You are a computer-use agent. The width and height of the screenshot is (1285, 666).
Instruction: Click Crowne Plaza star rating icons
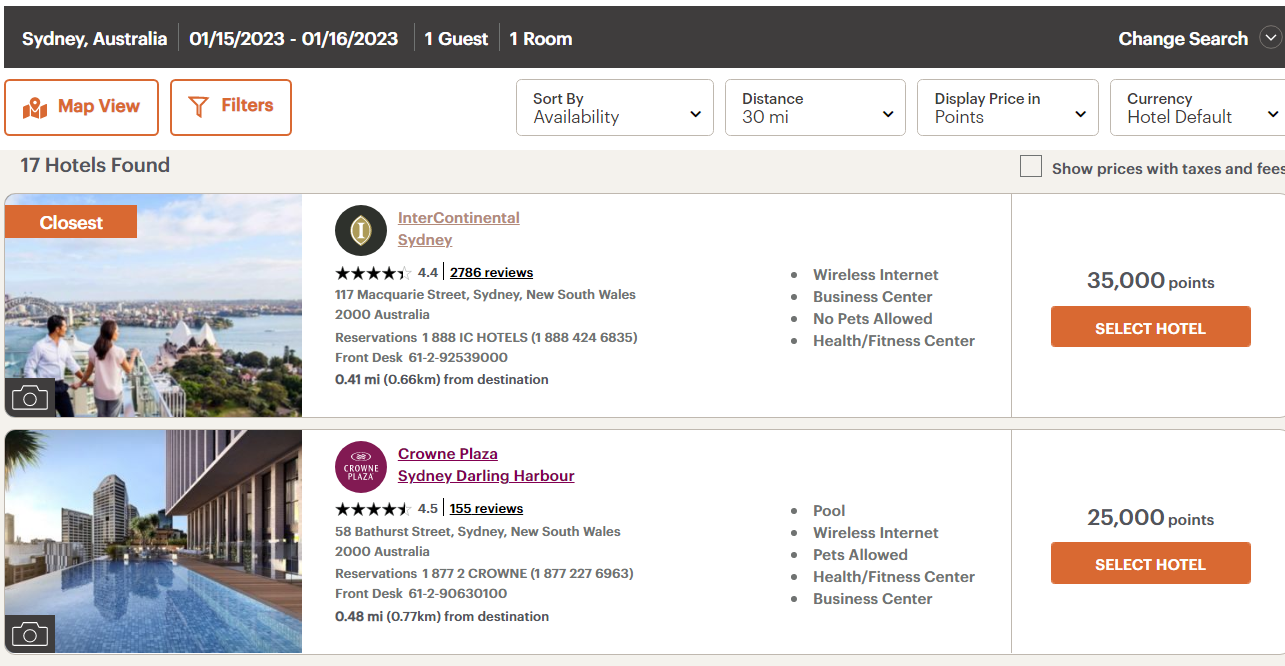(373, 509)
